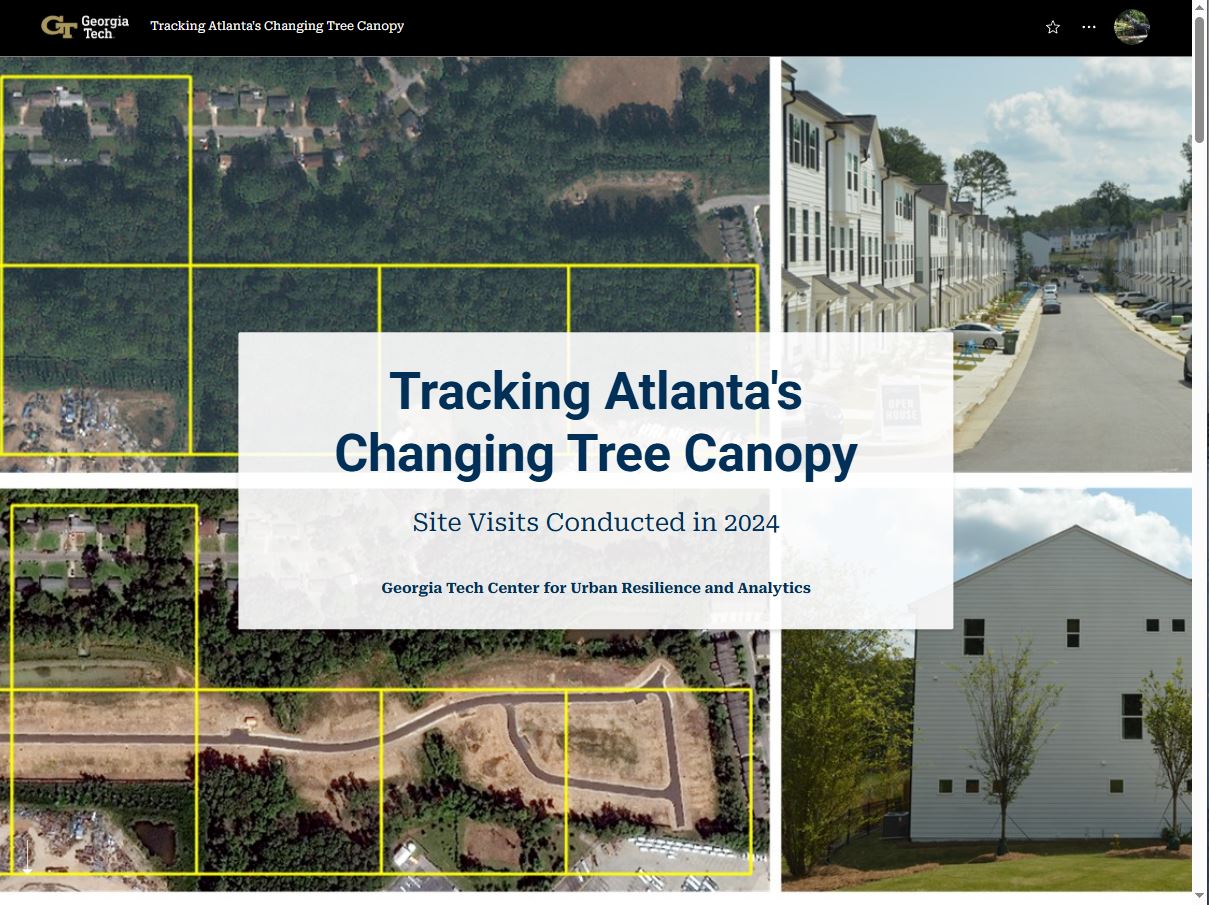This screenshot has width=1209, height=905.
Task: Click the Georgia Tech Center for Urban Resilience byline
Action: tap(596, 588)
